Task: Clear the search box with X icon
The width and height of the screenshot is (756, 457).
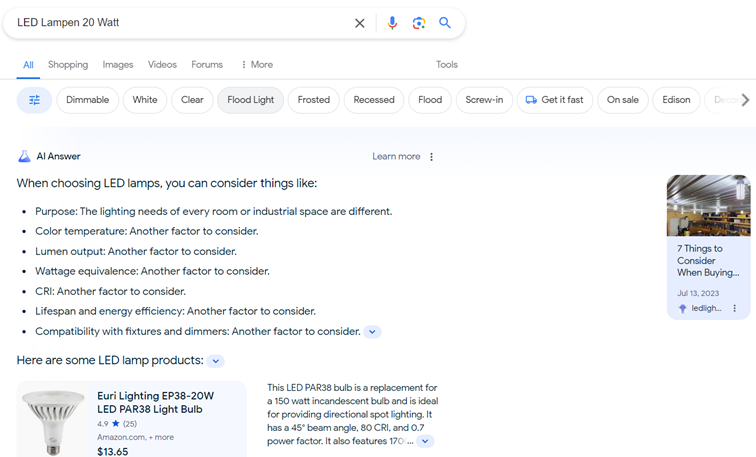Action: (x=360, y=23)
